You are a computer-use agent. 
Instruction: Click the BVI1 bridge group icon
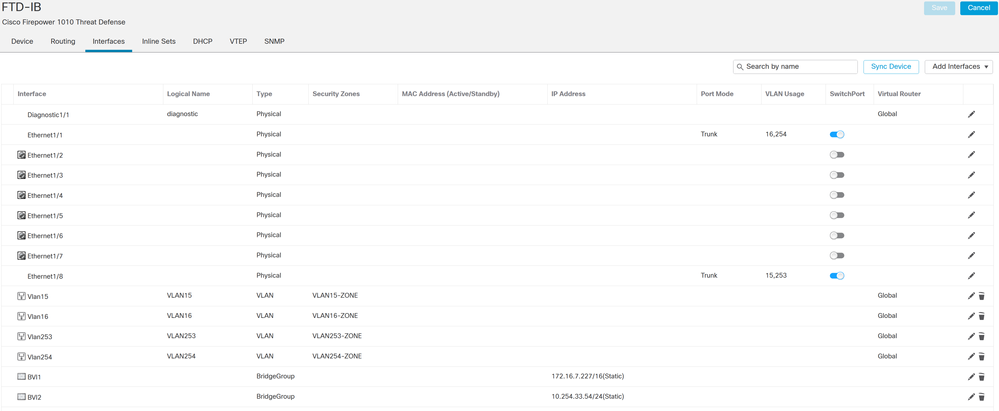click(21, 377)
